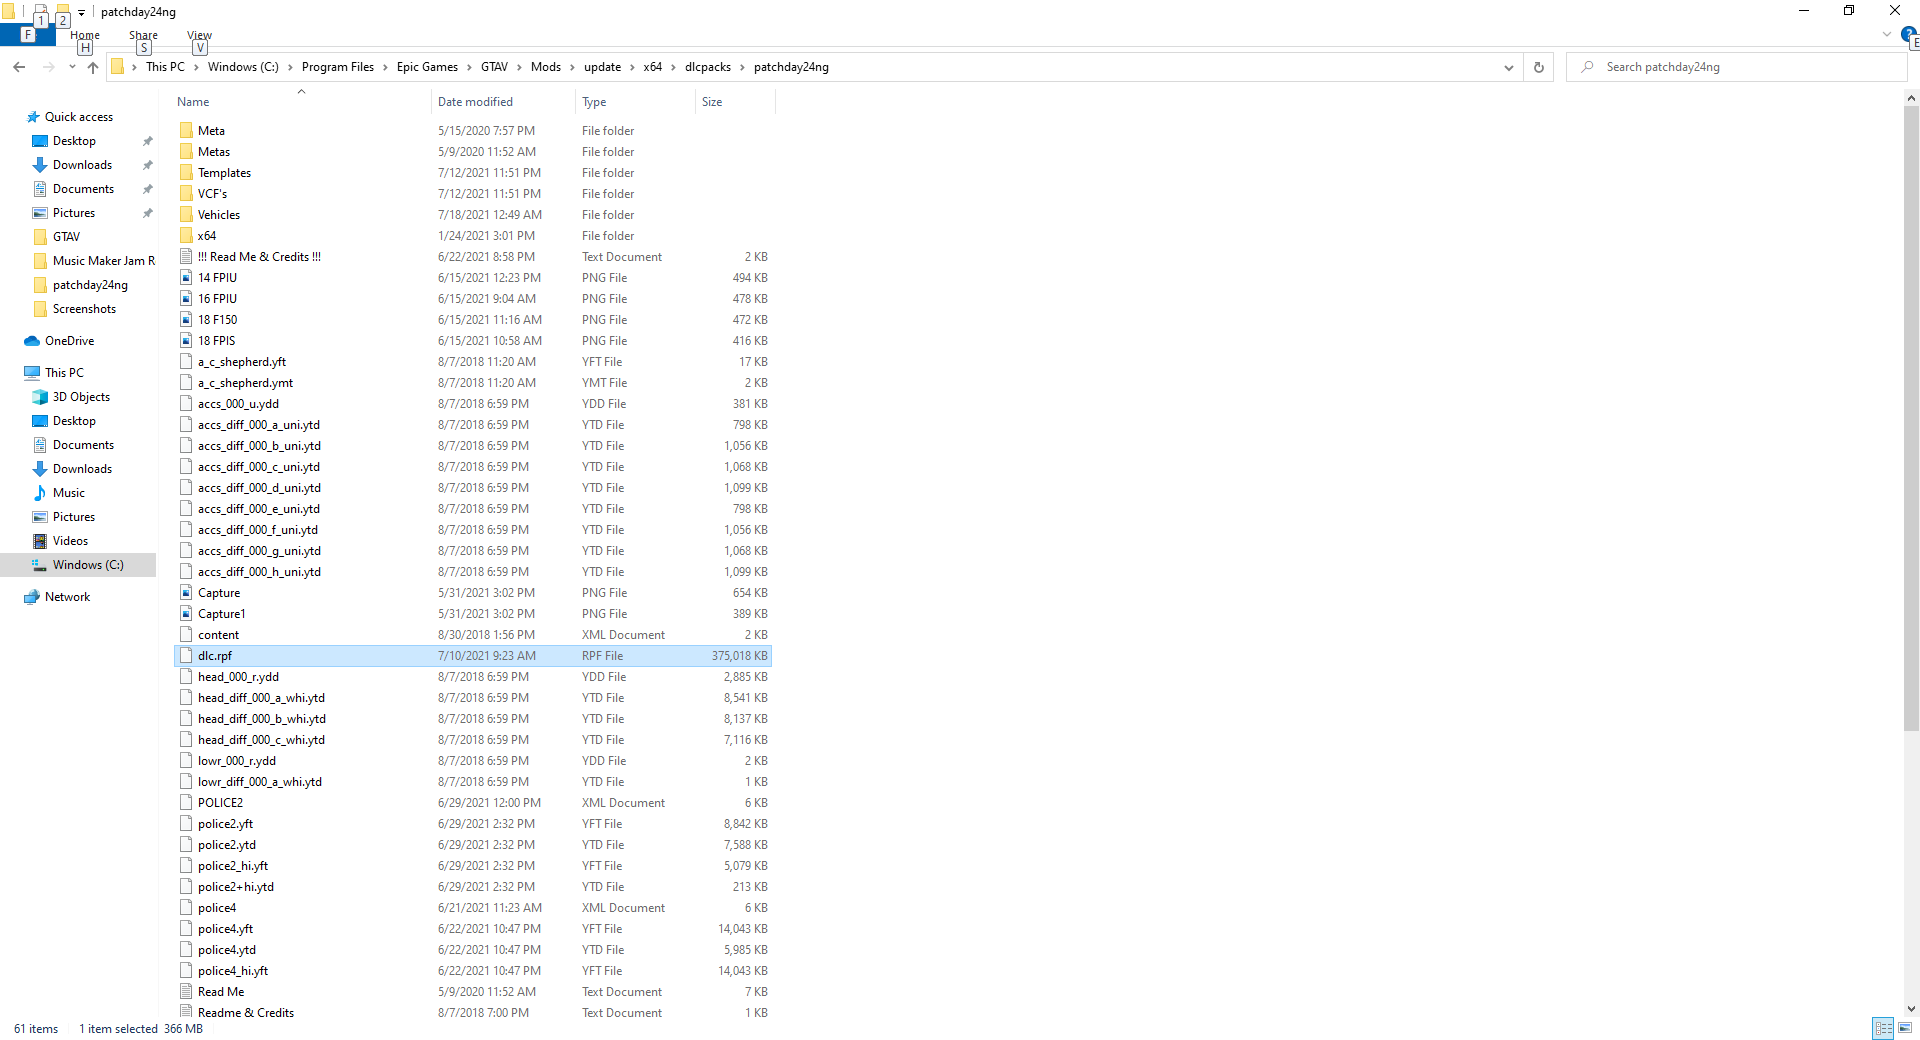Go back to the previous folder

[19, 67]
